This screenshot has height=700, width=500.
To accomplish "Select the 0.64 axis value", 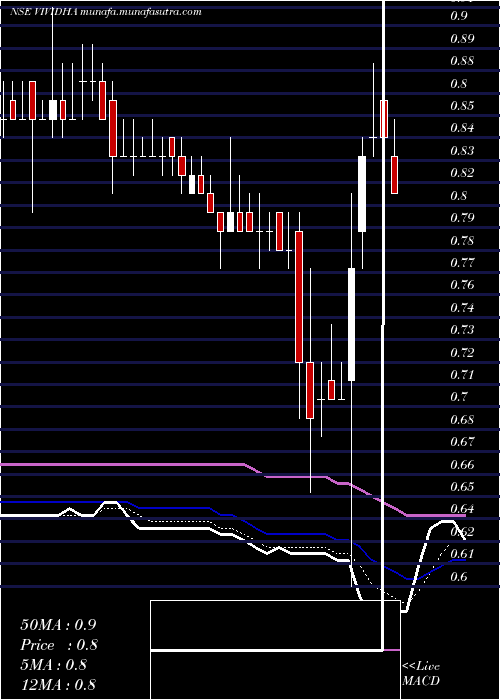I will pos(462,509).
